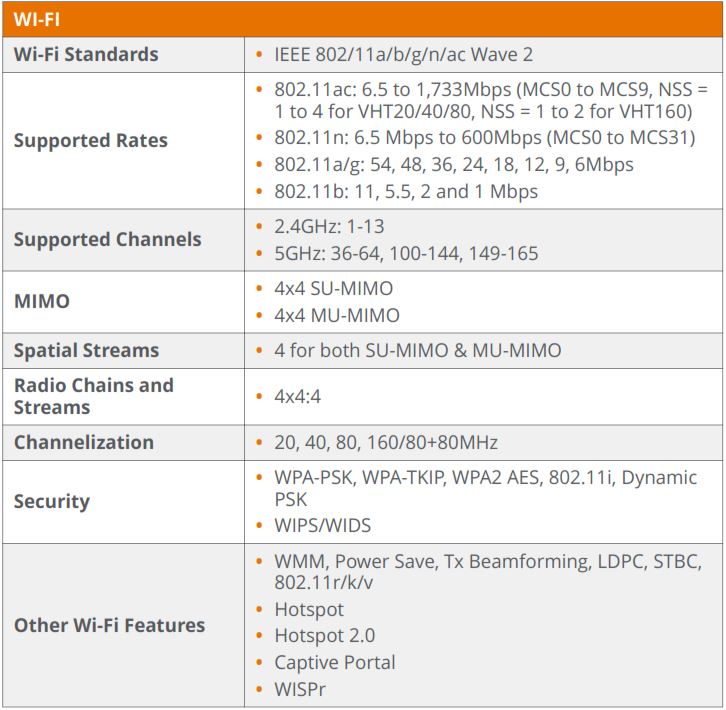Select the Wi-Fi Standards row label
This screenshot has height=710, width=726.
[x=86, y=55]
